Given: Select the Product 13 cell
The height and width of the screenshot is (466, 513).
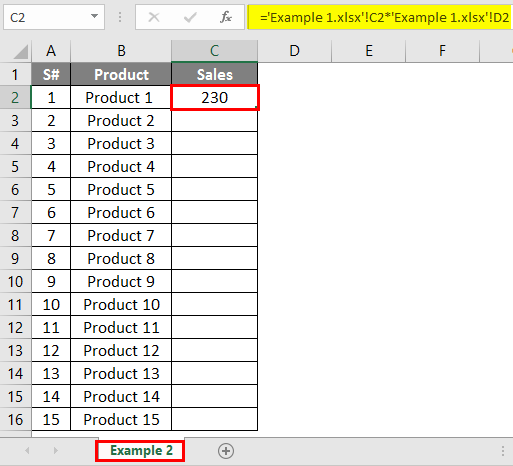Looking at the screenshot, I should coord(121,373).
